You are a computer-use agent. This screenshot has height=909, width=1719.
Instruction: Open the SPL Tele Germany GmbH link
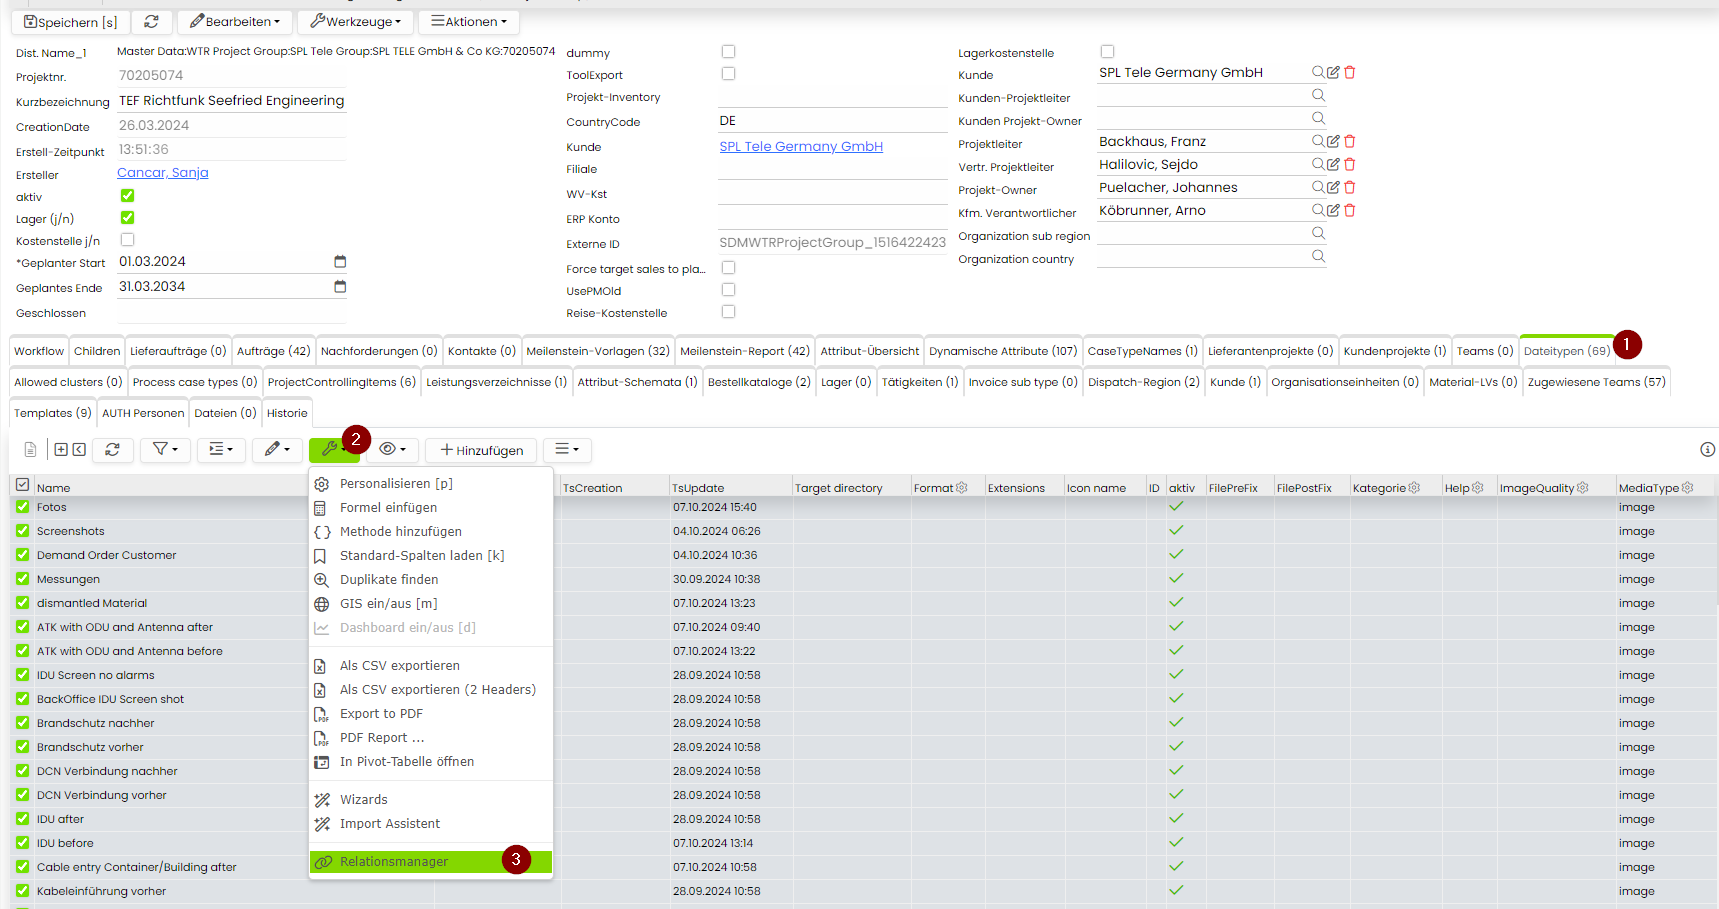tap(801, 146)
